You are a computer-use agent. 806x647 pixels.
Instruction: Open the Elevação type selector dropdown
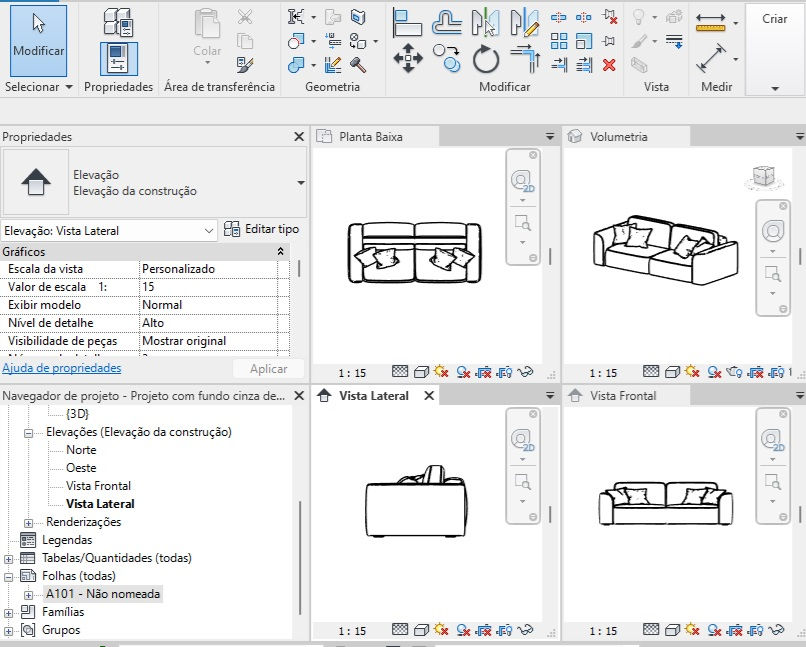click(x=301, y=182)
